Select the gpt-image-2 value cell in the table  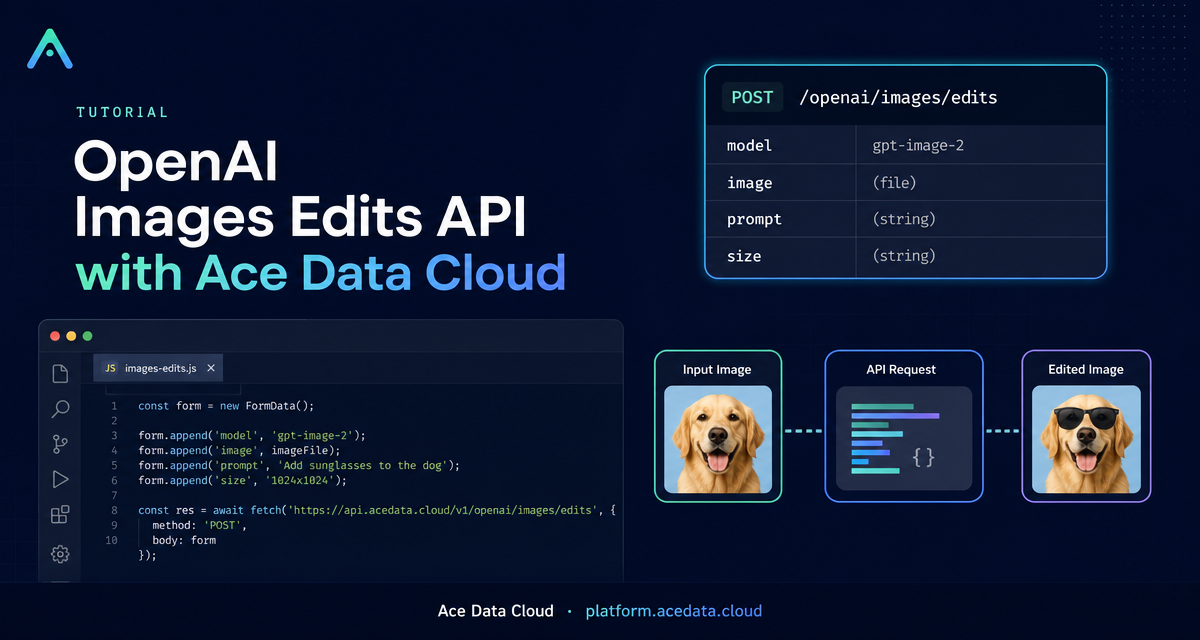[981, 146]
